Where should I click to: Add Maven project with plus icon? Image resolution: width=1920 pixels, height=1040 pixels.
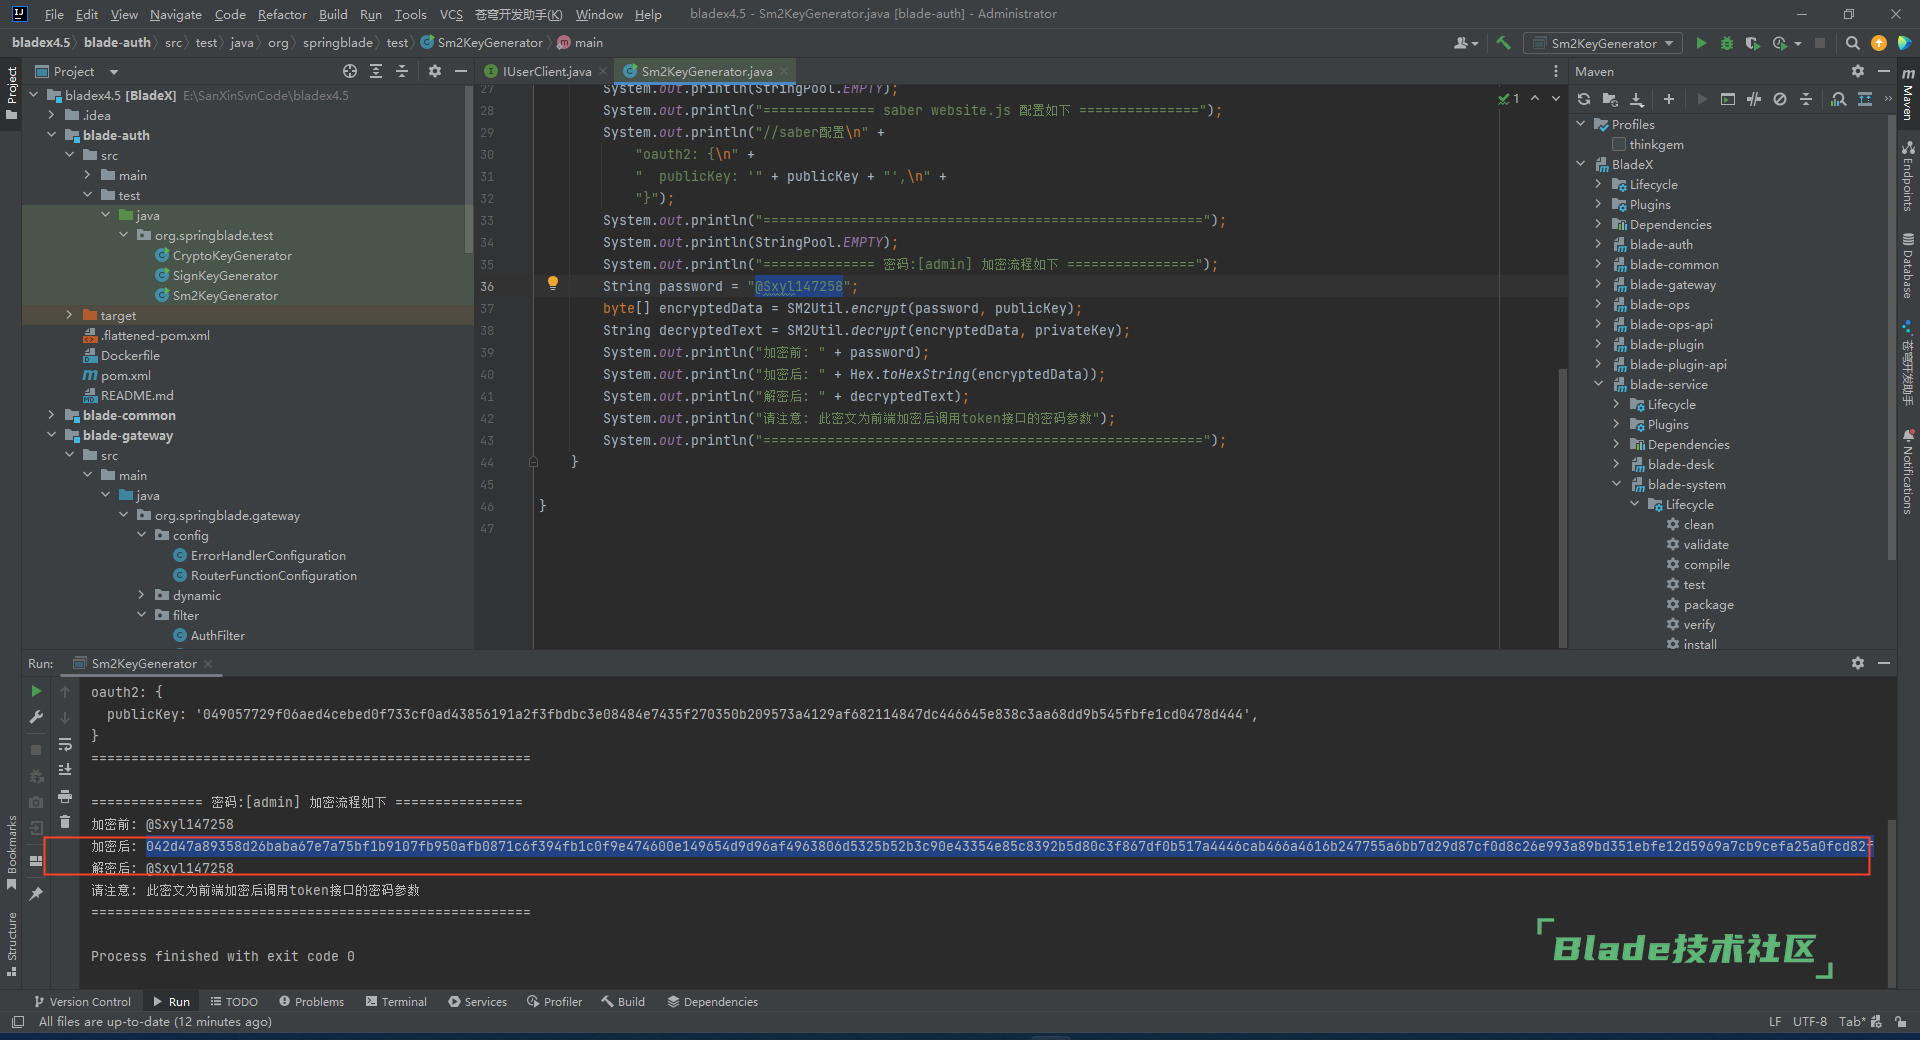tap(1668, 99)
